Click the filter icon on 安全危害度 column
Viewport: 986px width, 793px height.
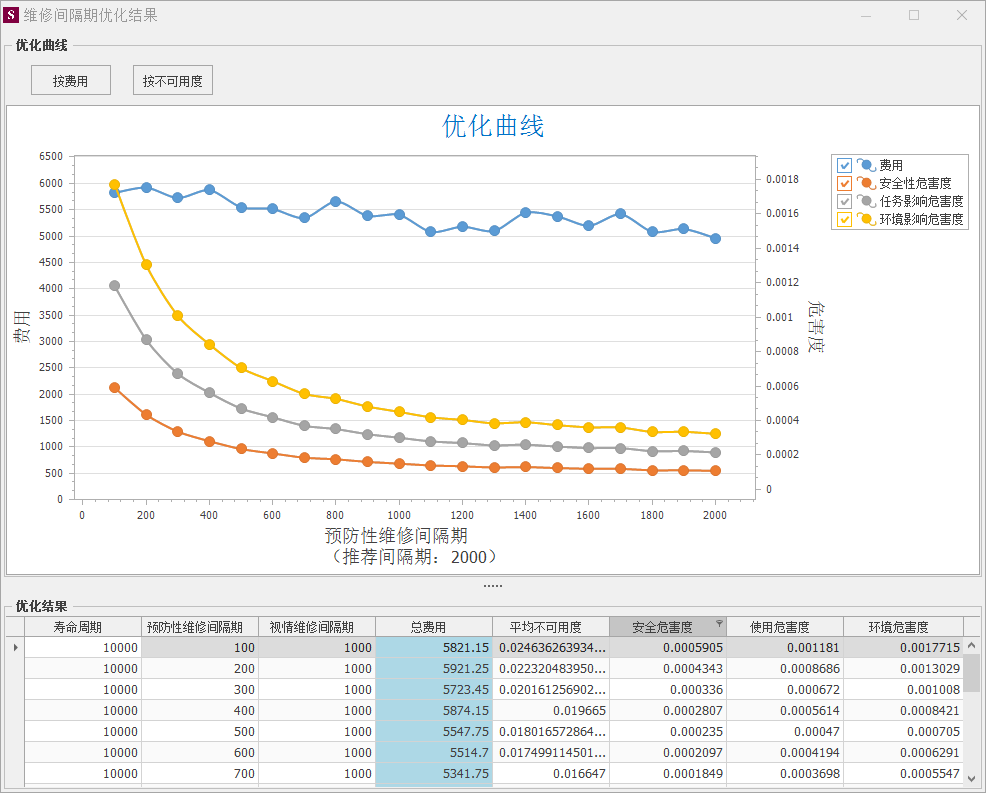719,623
